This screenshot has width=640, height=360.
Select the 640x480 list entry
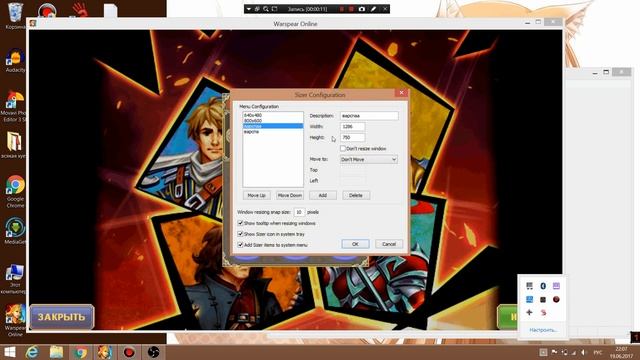click(273, 116)
